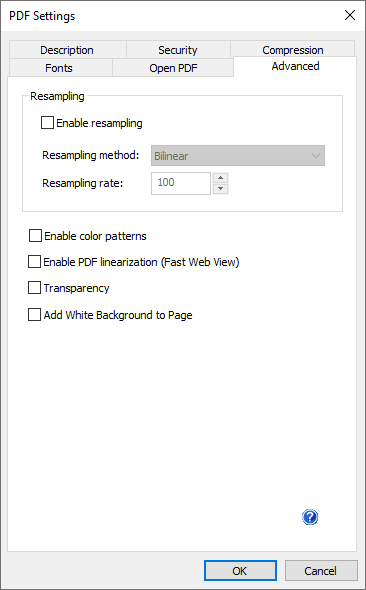Expand the Resampling method Bilinear dropdown
Screen dimensions: 366x590
[238, 156]
